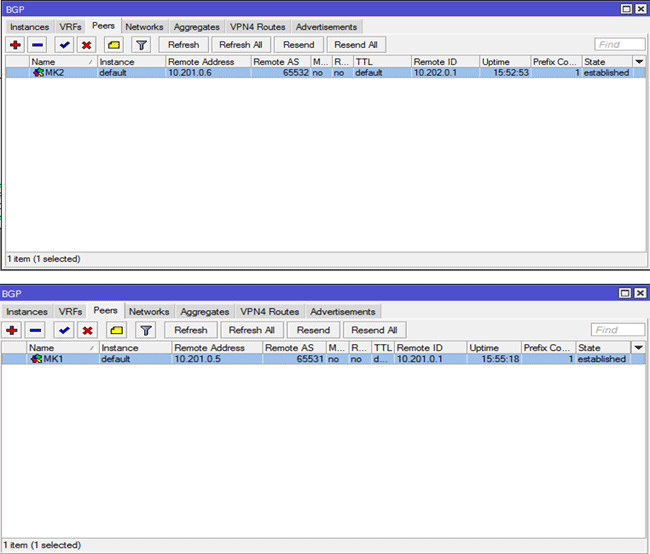Image resolution: width=650 pixels, height=554 pixels.
Task: Click the red X disable icon in top window
Action: coord(87,45)
